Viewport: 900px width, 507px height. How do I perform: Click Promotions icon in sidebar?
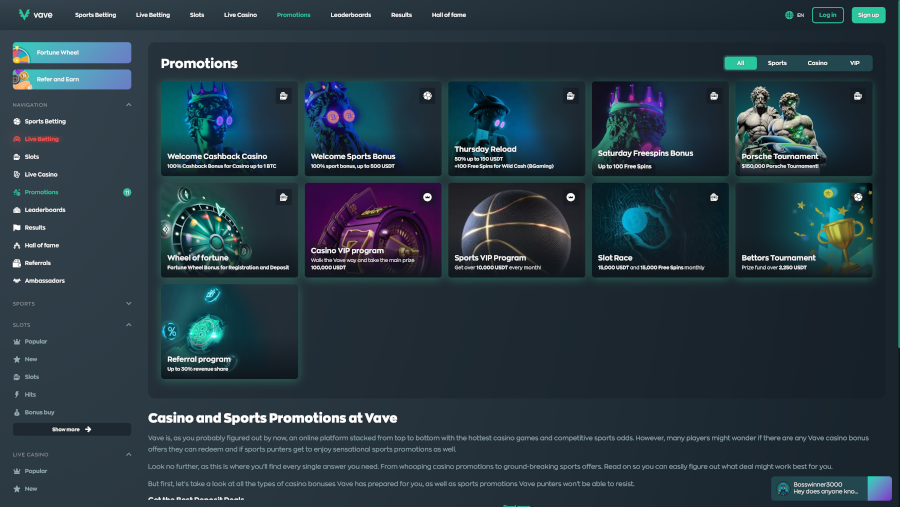tap(17, 192)
